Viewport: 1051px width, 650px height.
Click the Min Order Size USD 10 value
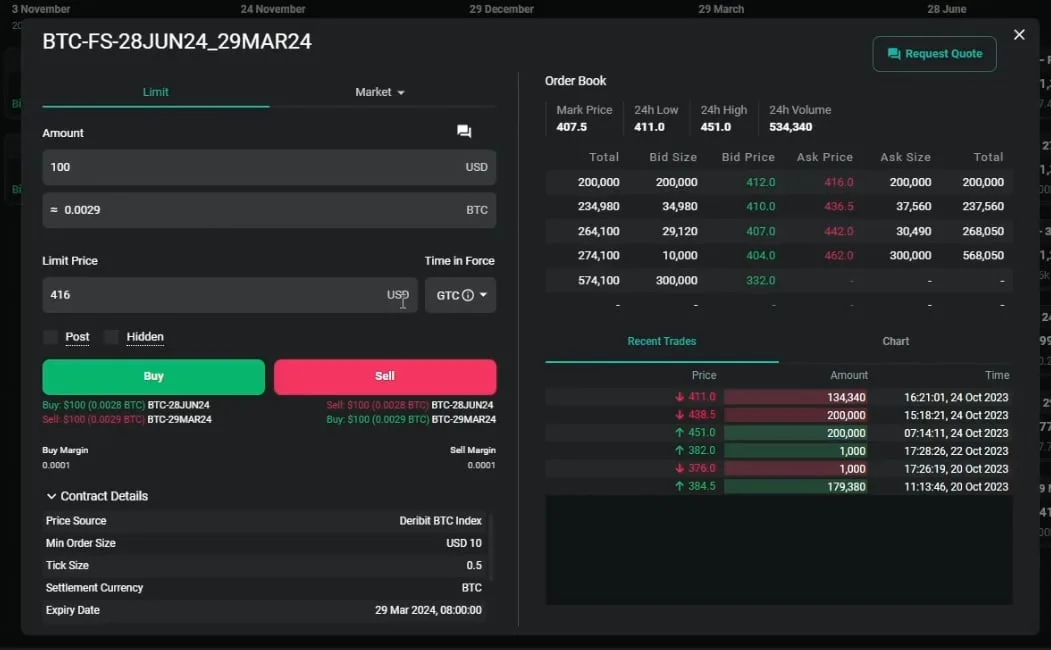coord(464,543)
